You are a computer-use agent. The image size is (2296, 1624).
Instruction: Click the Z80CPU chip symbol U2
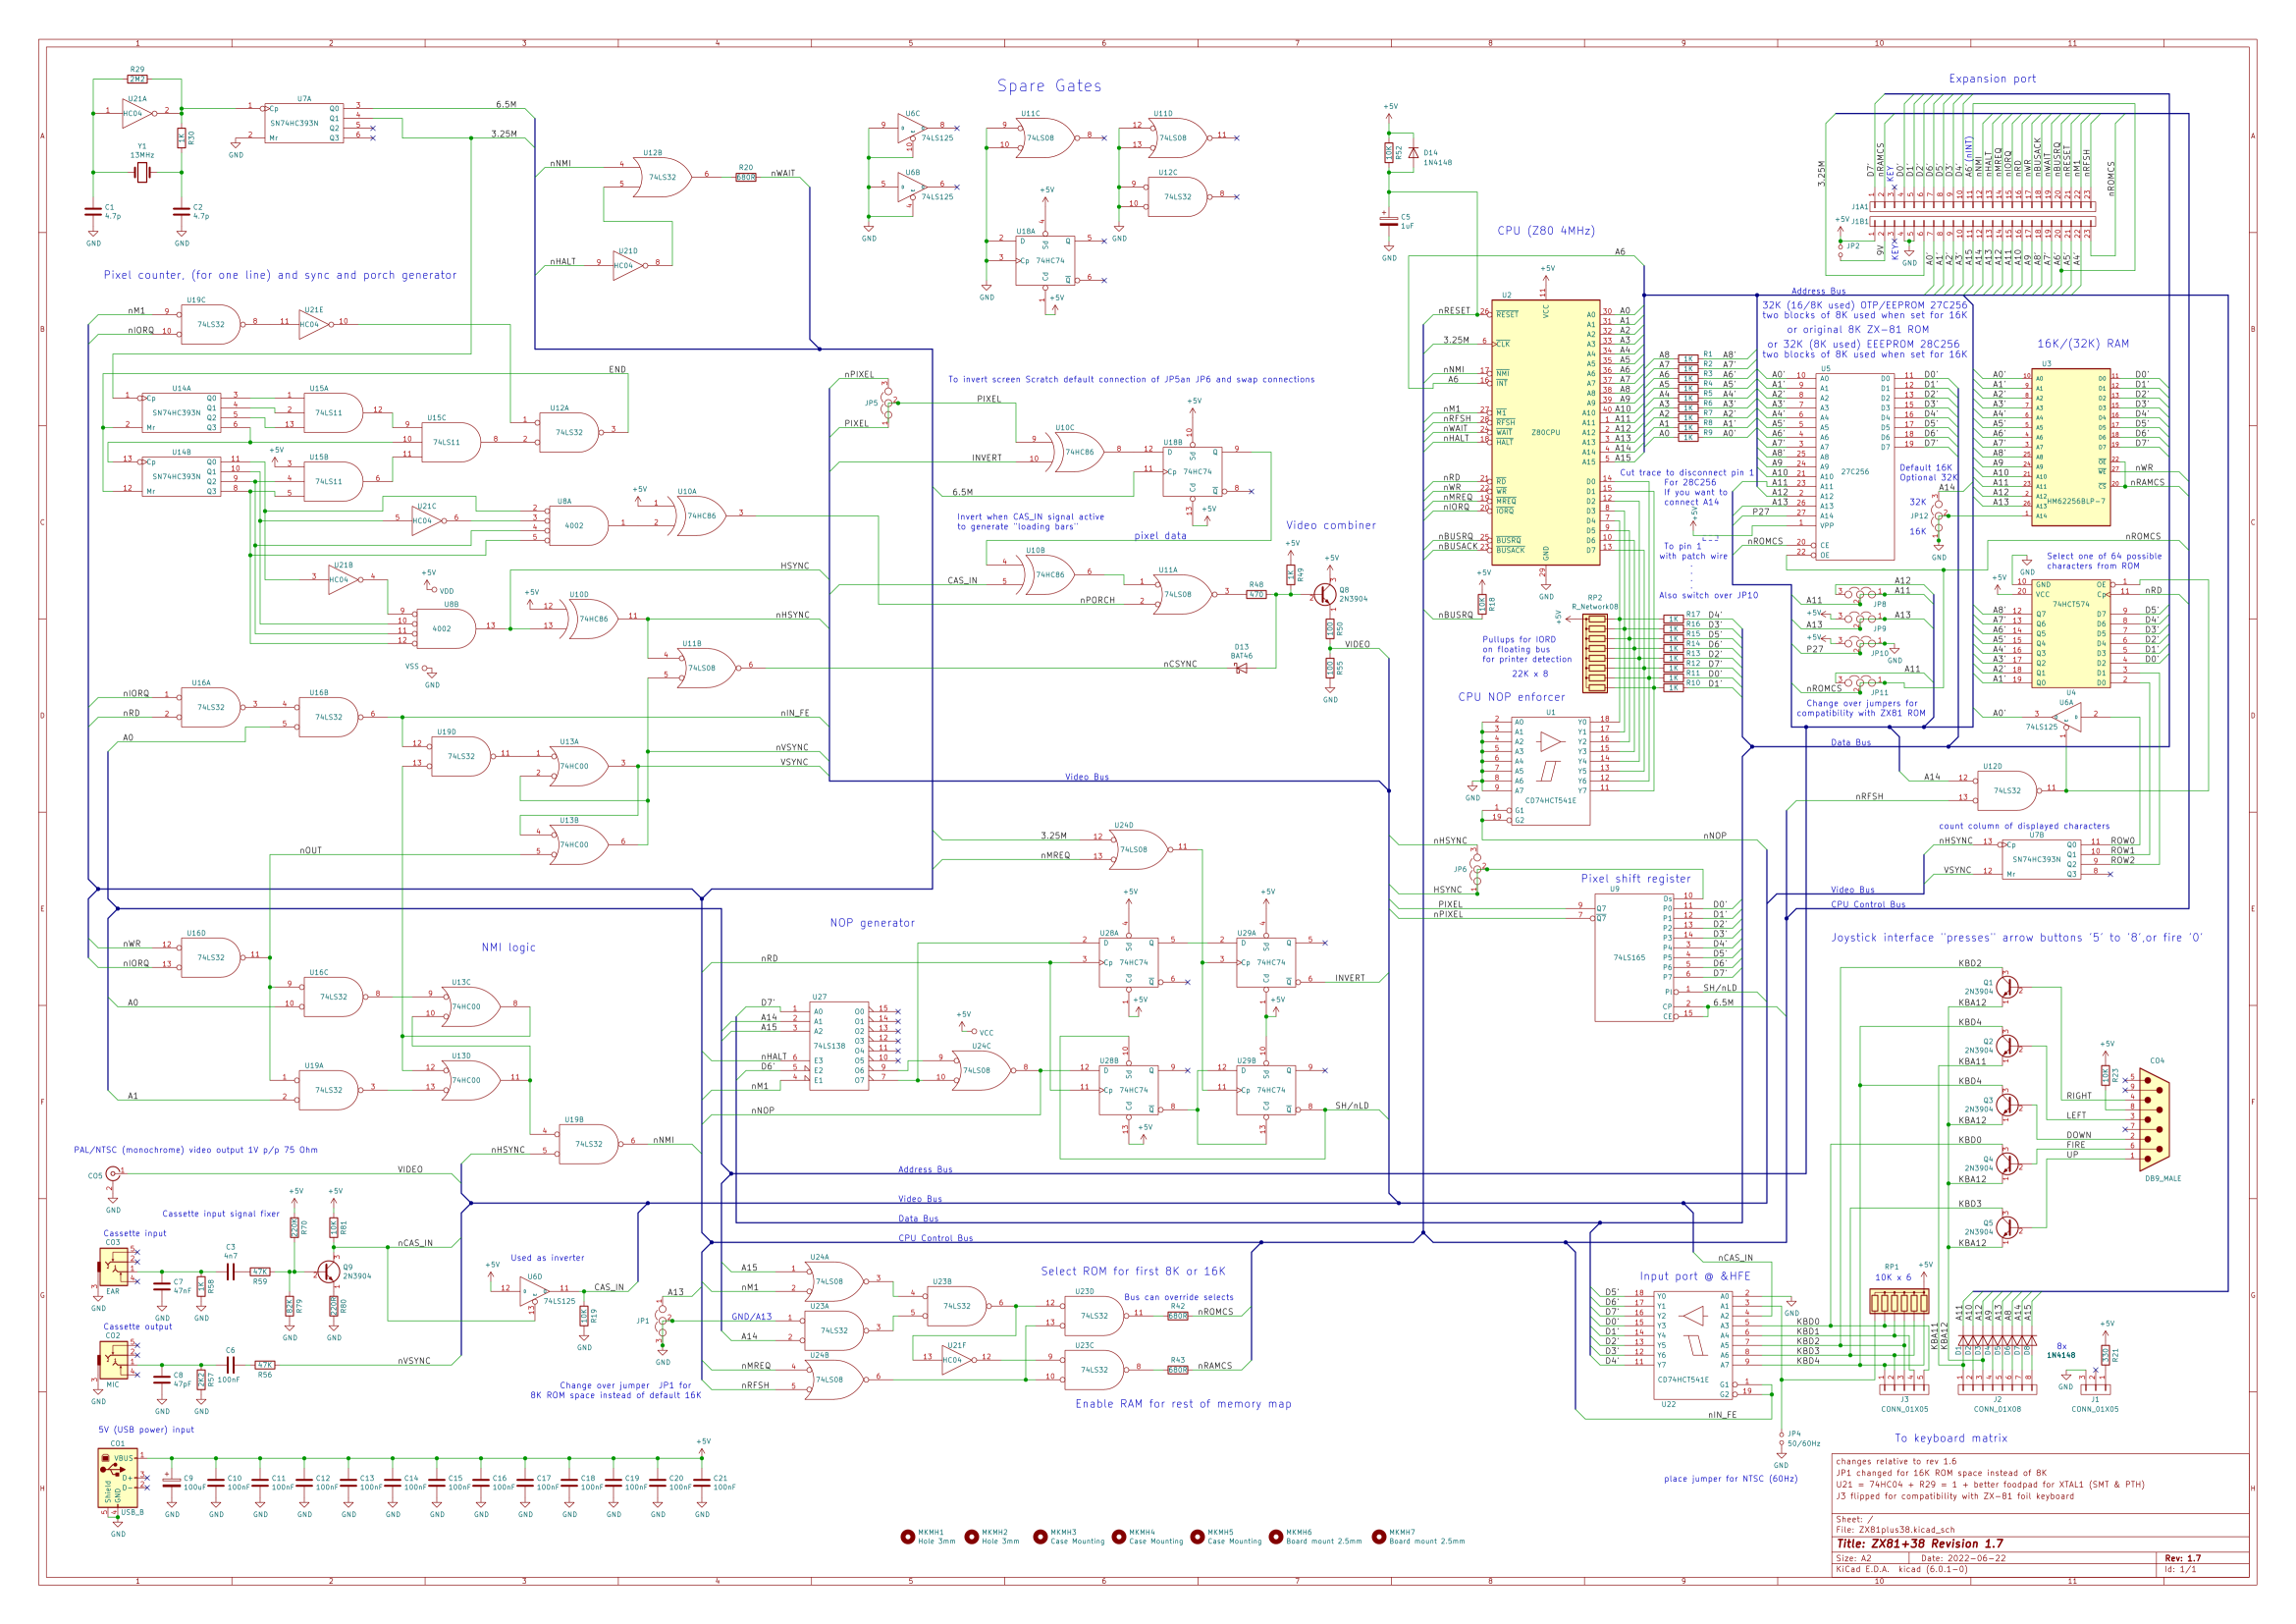tap(1545, 432)
